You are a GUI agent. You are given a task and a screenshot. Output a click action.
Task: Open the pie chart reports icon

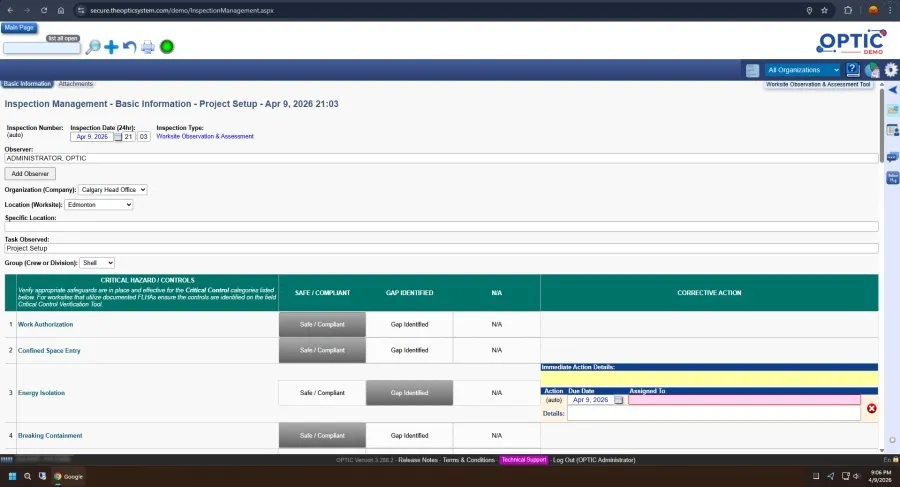click(x=872, y=70)
